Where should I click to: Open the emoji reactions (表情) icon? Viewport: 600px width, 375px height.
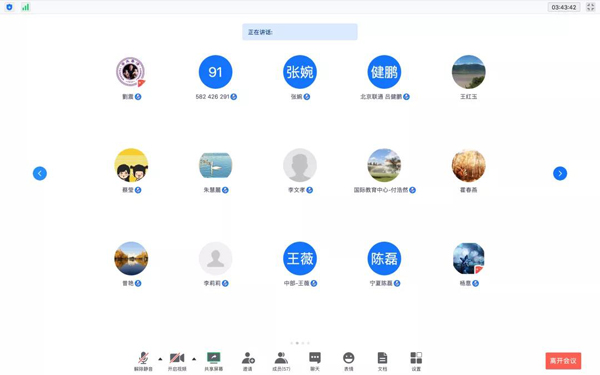click(x=349, y=361)
